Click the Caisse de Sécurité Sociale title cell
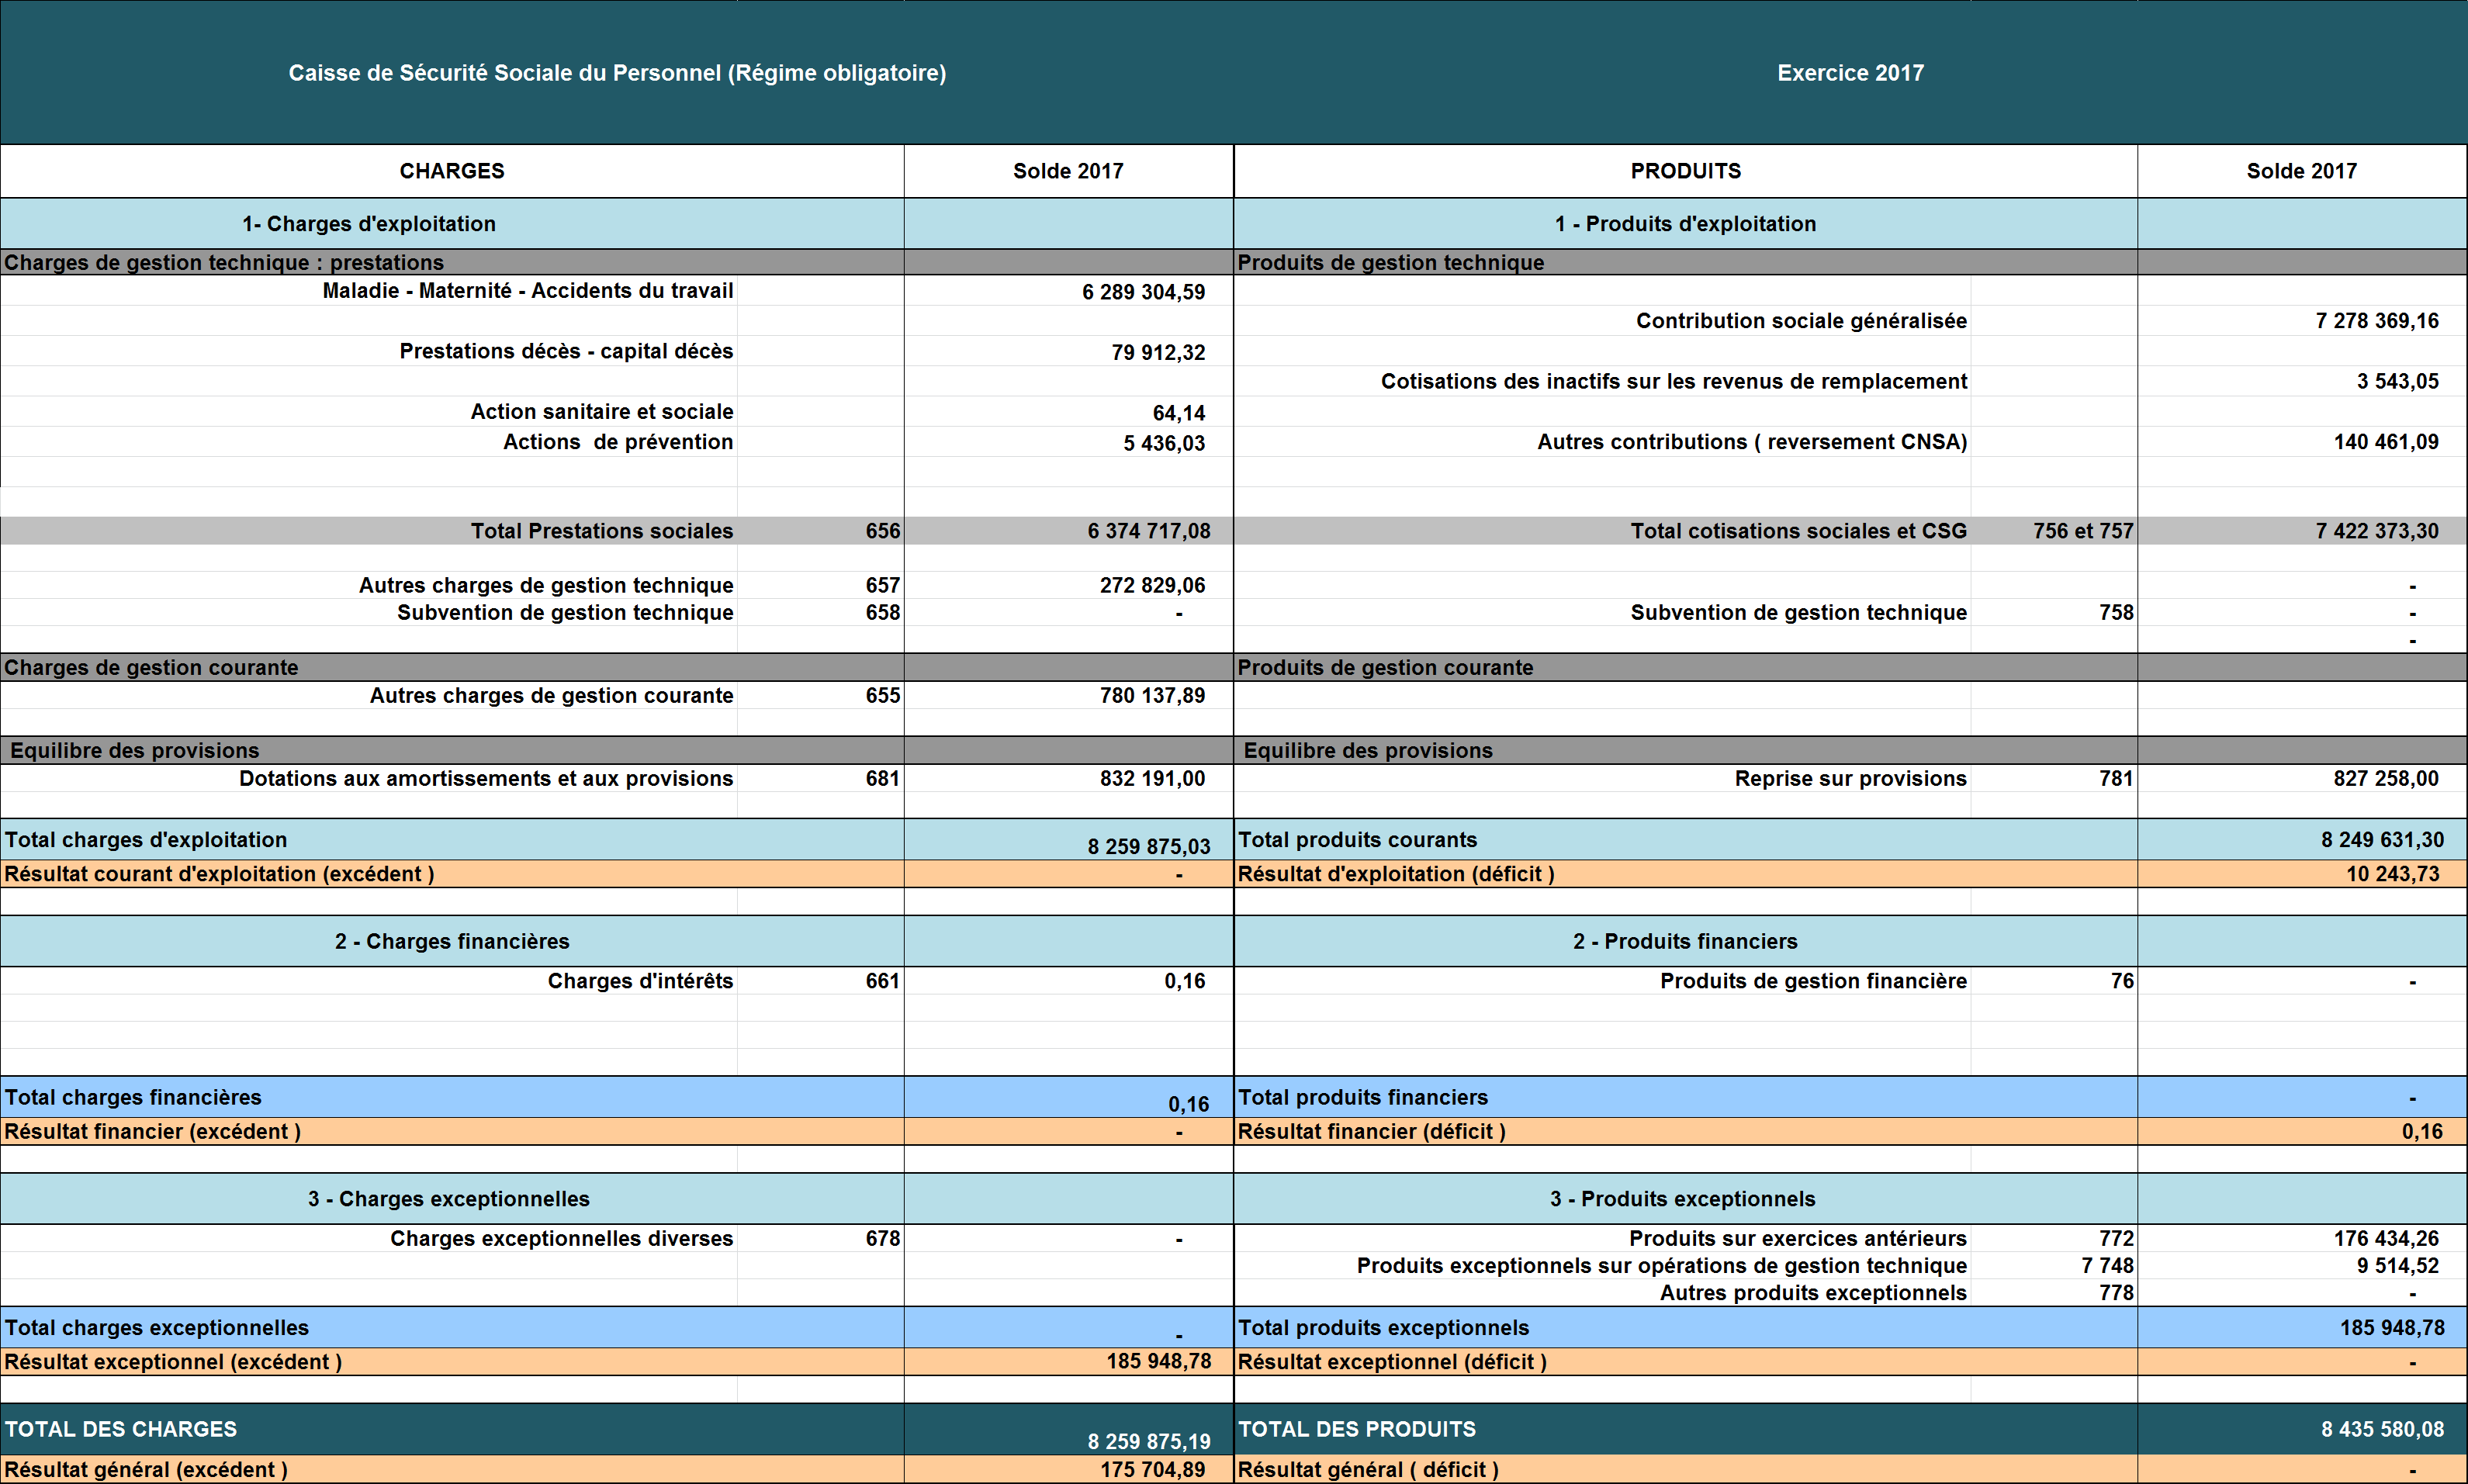The image size is (2468, 1484). 617,73
